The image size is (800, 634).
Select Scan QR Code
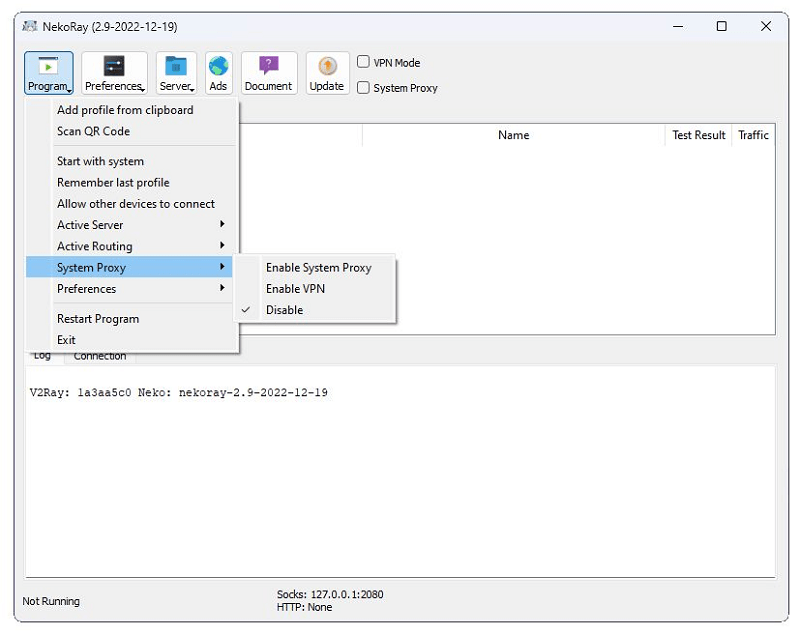pyautogui.click(x=93, y=131)
